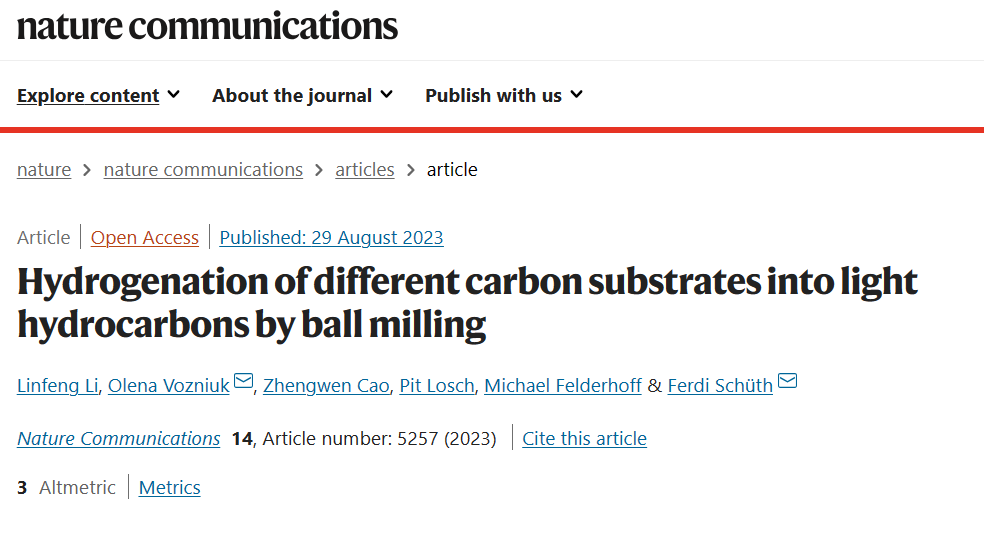Click the envelope icon beside Ferdi Schüth
984x548 pixels.
(787, 381)
